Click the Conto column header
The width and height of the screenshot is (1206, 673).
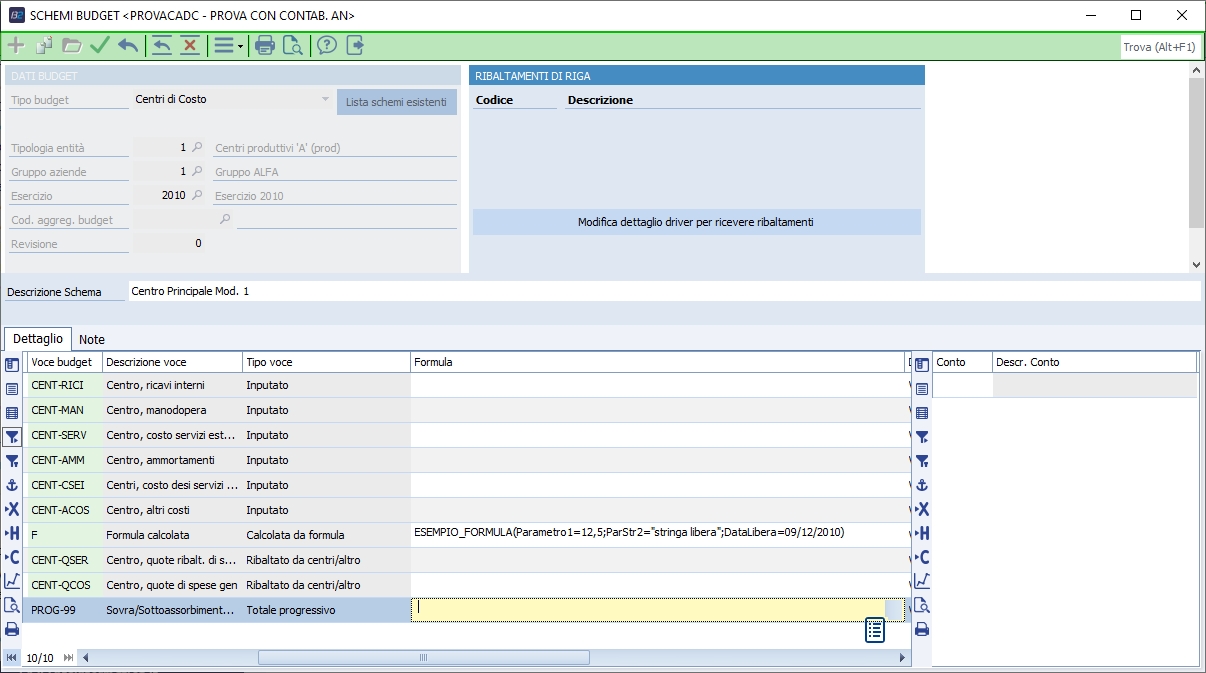[962, 362]
